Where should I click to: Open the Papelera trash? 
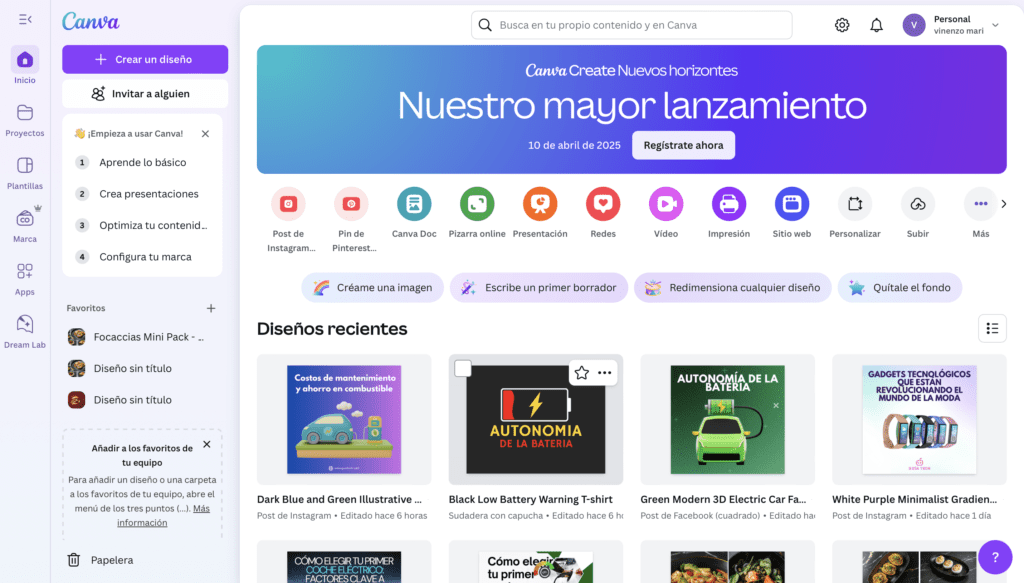coord(101,560)
